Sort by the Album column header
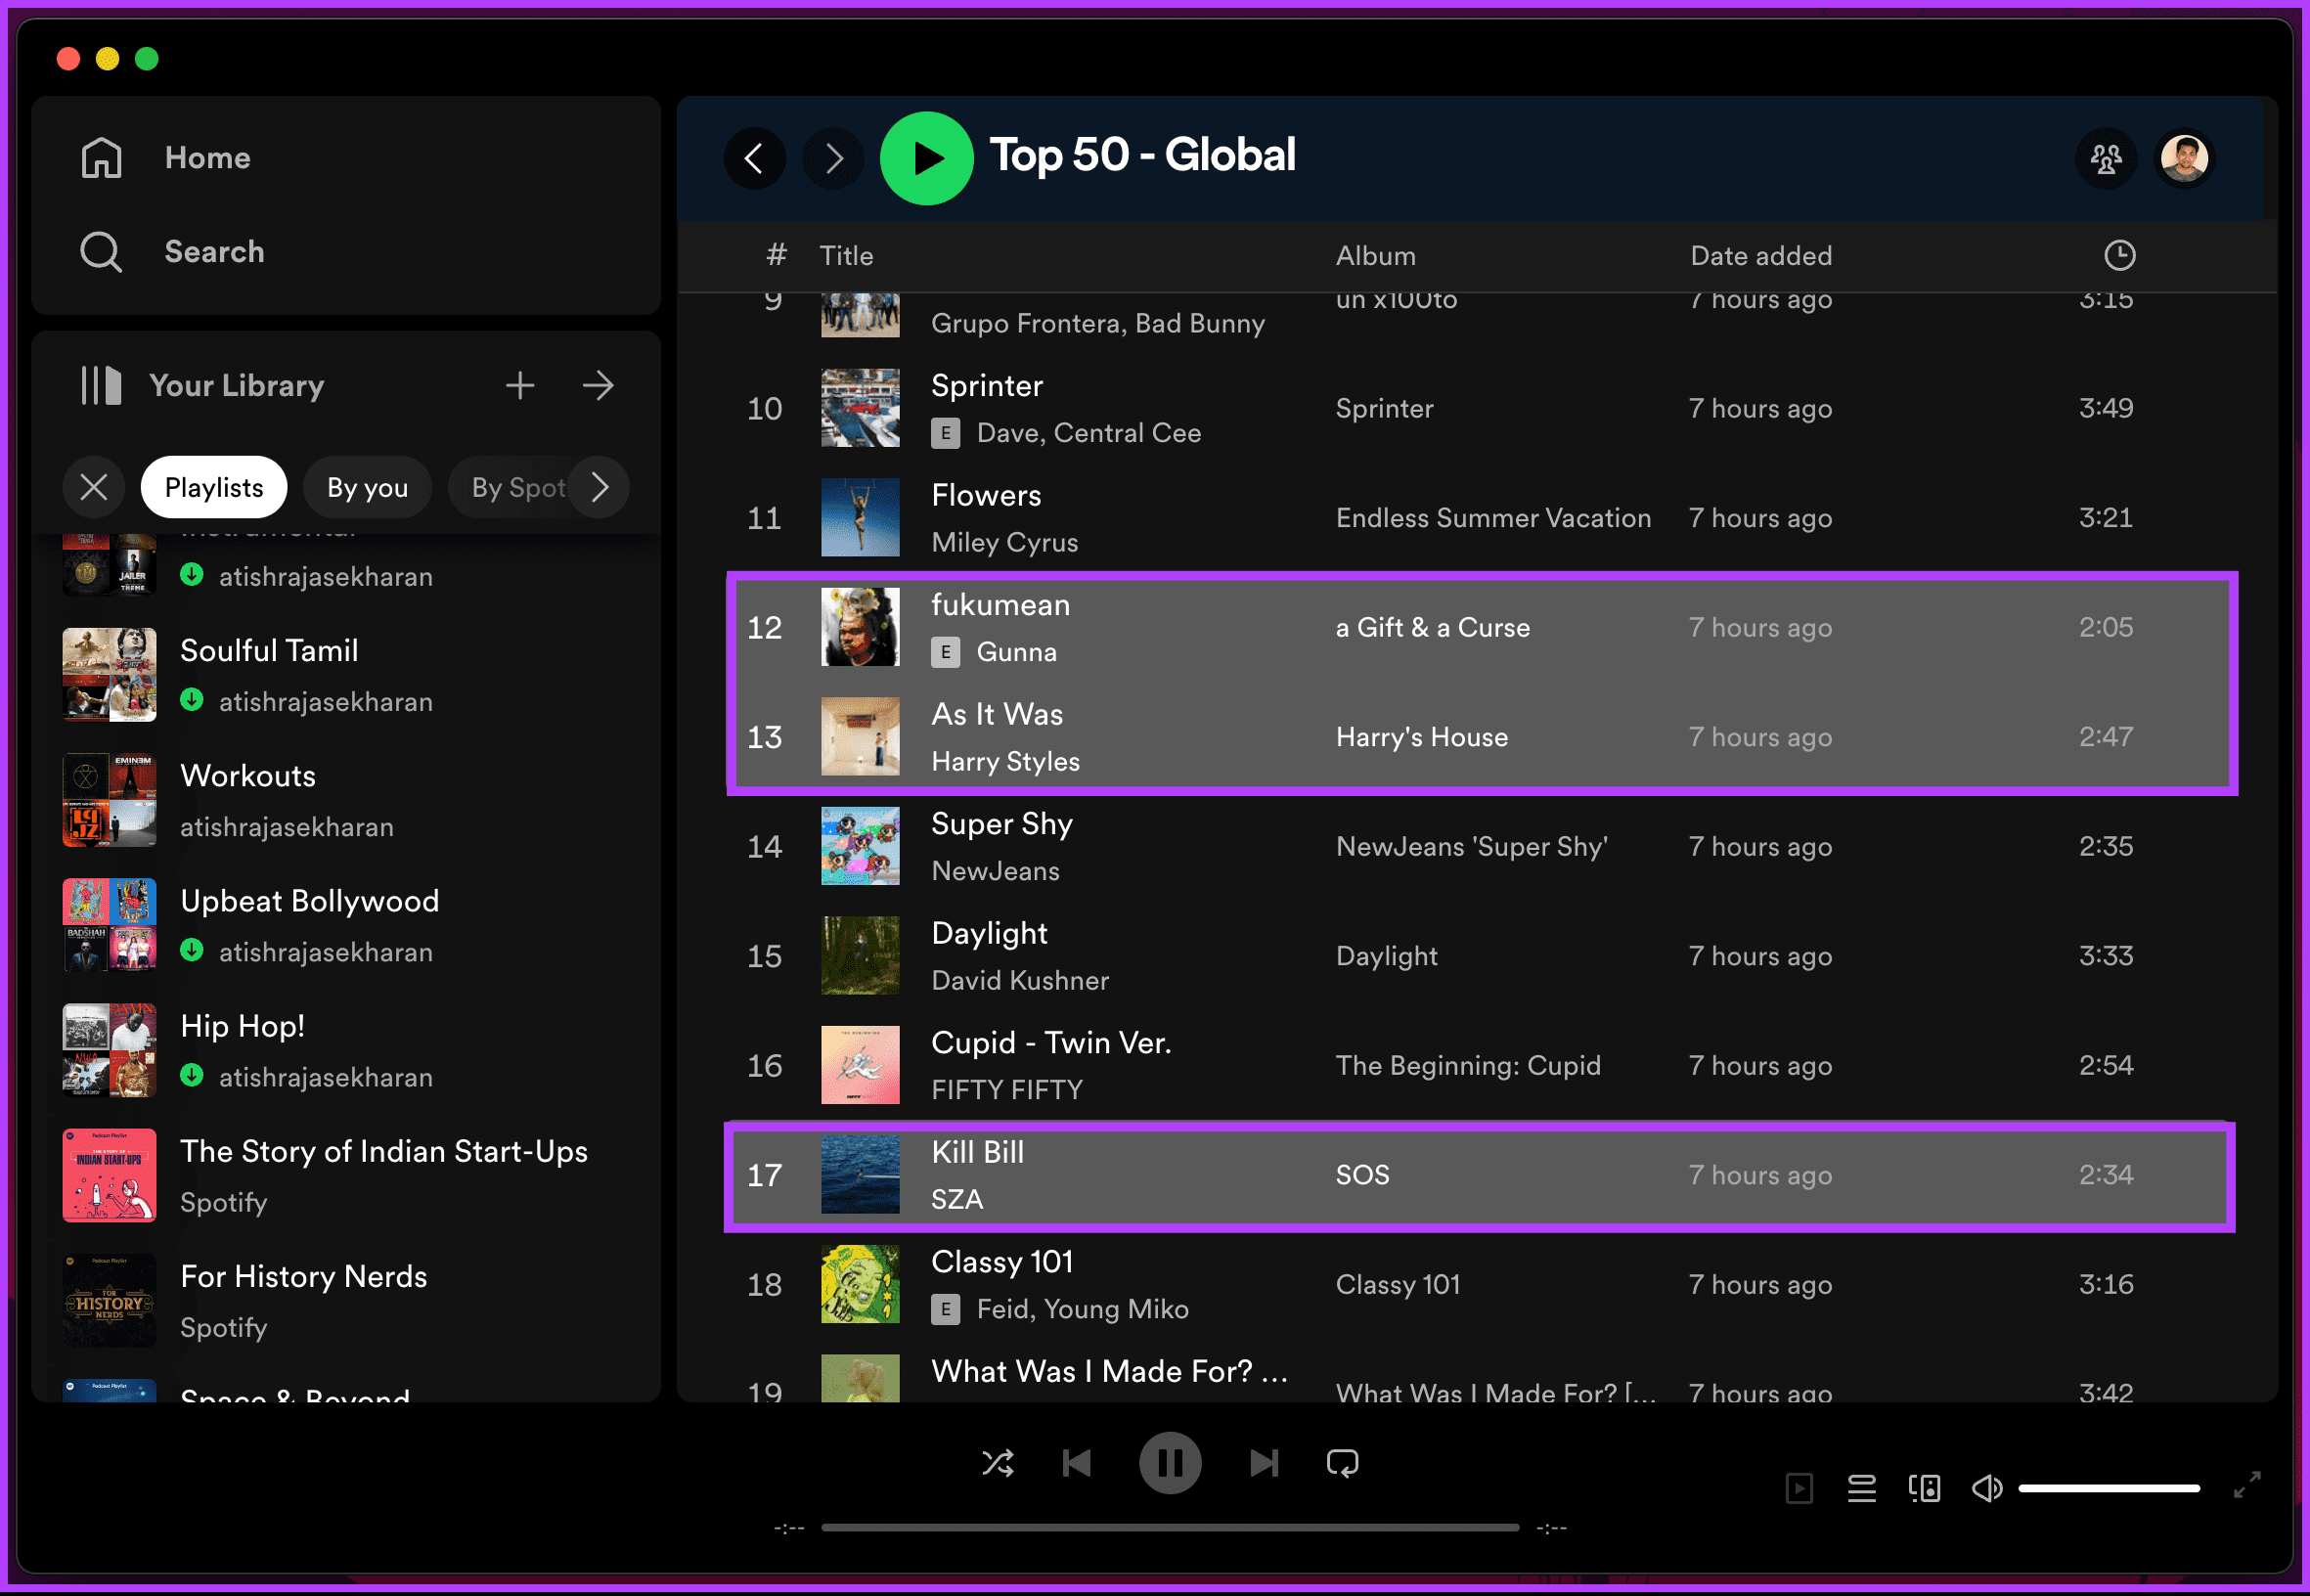Image resolution: width=2310 pixels, height=1596 pixels. point(1375,256)
